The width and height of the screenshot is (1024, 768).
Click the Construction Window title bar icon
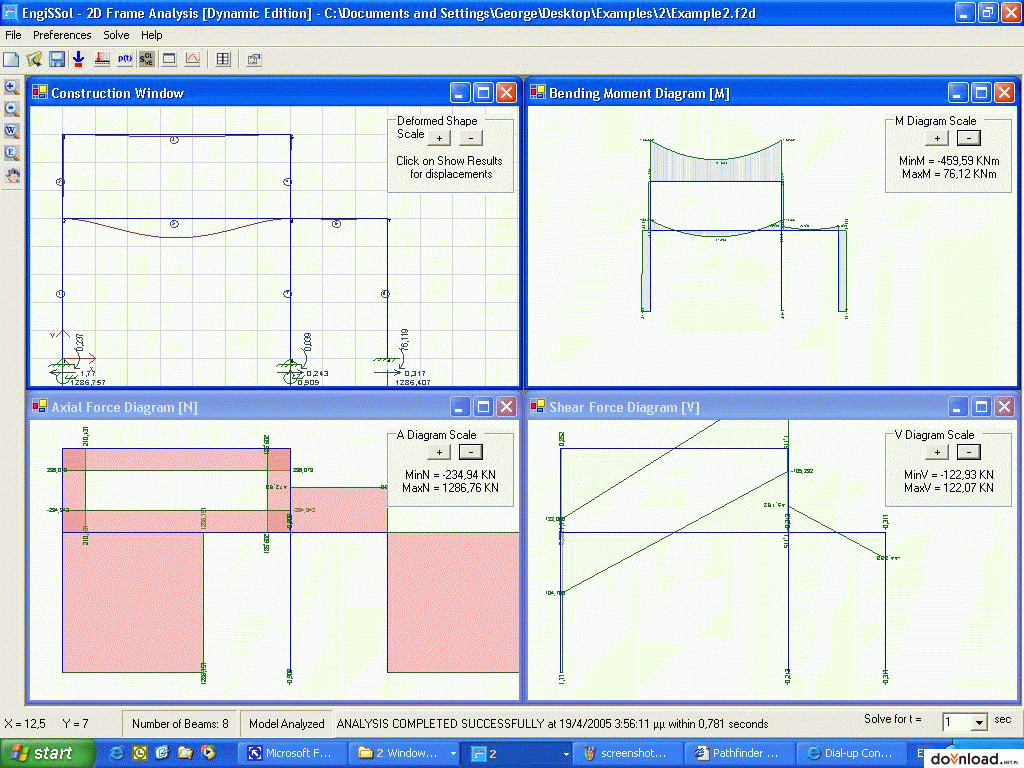coord(40,93)
